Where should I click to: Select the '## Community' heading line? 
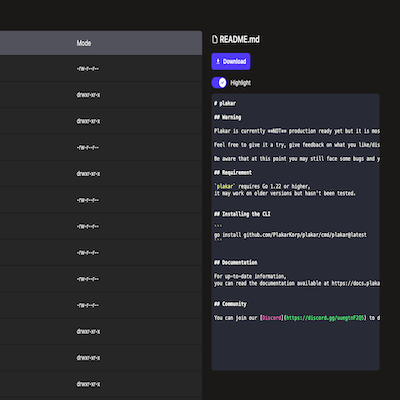click(230, 304)
